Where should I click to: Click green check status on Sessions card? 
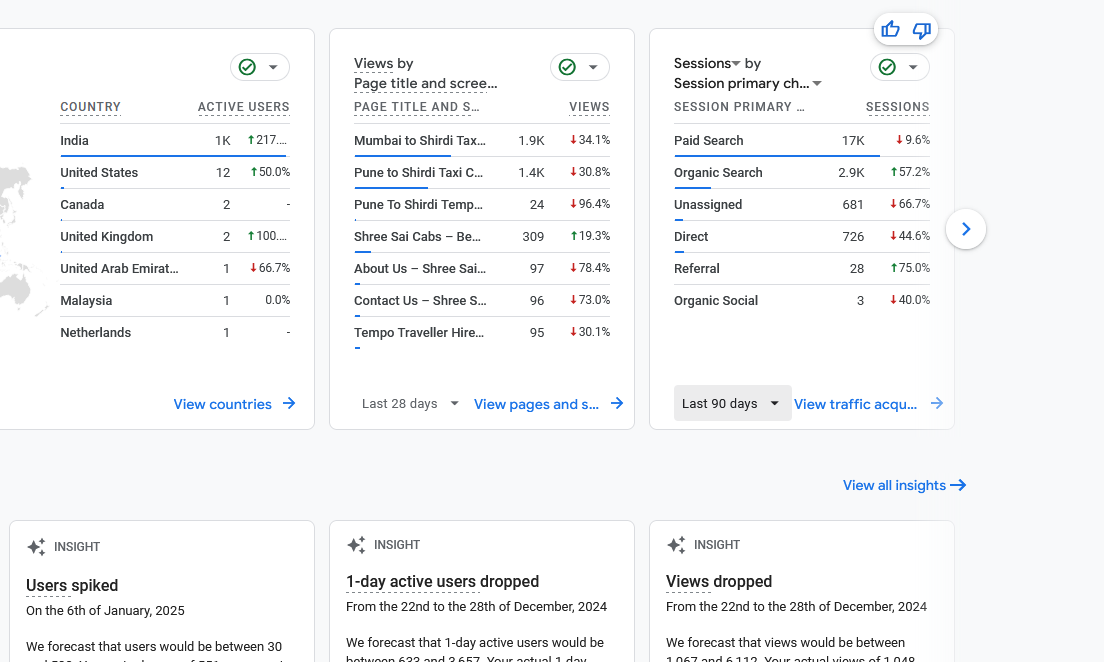click(x=887, y=67)
